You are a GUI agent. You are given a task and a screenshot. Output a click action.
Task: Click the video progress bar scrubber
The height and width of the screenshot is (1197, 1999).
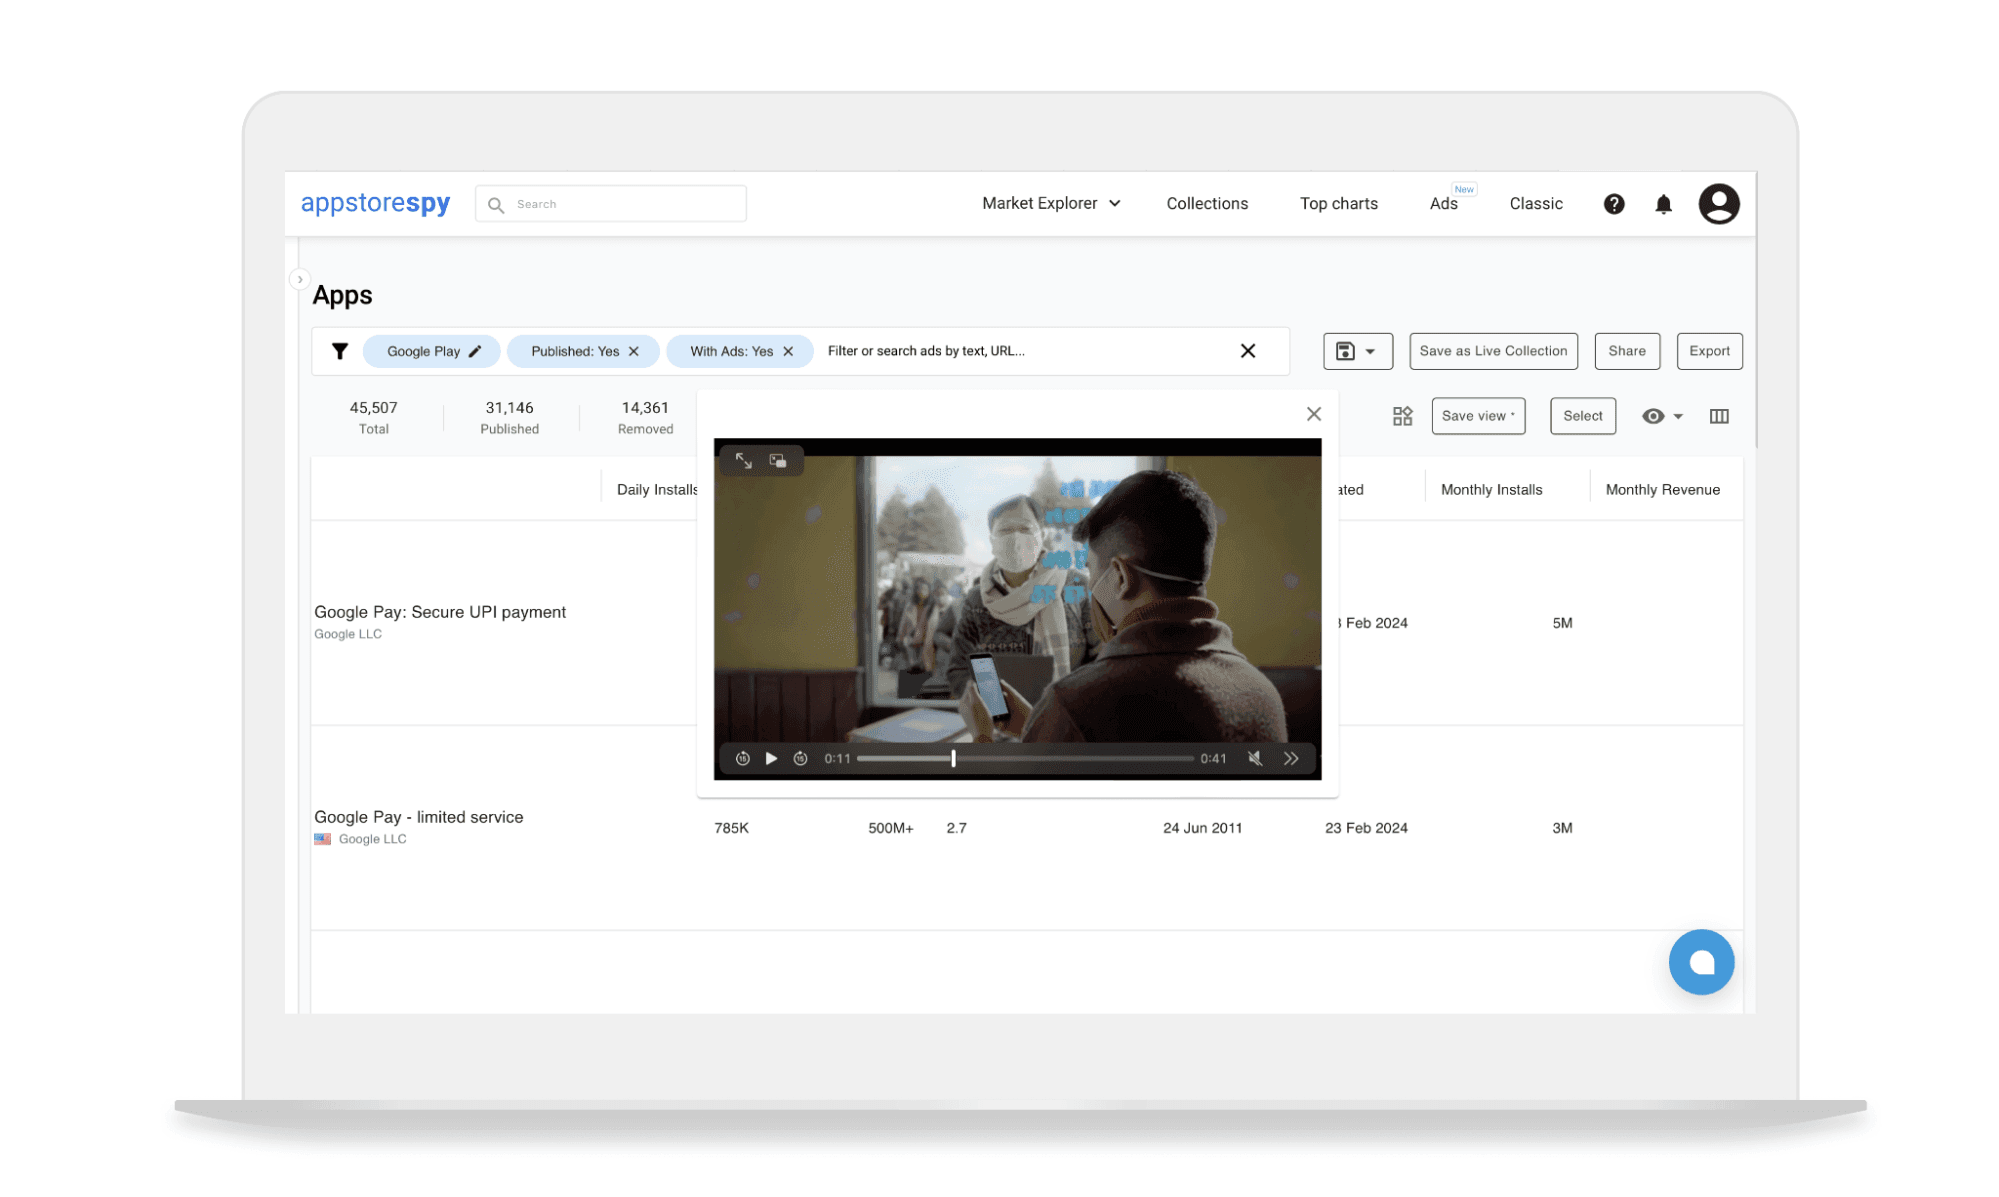(953, 758)
